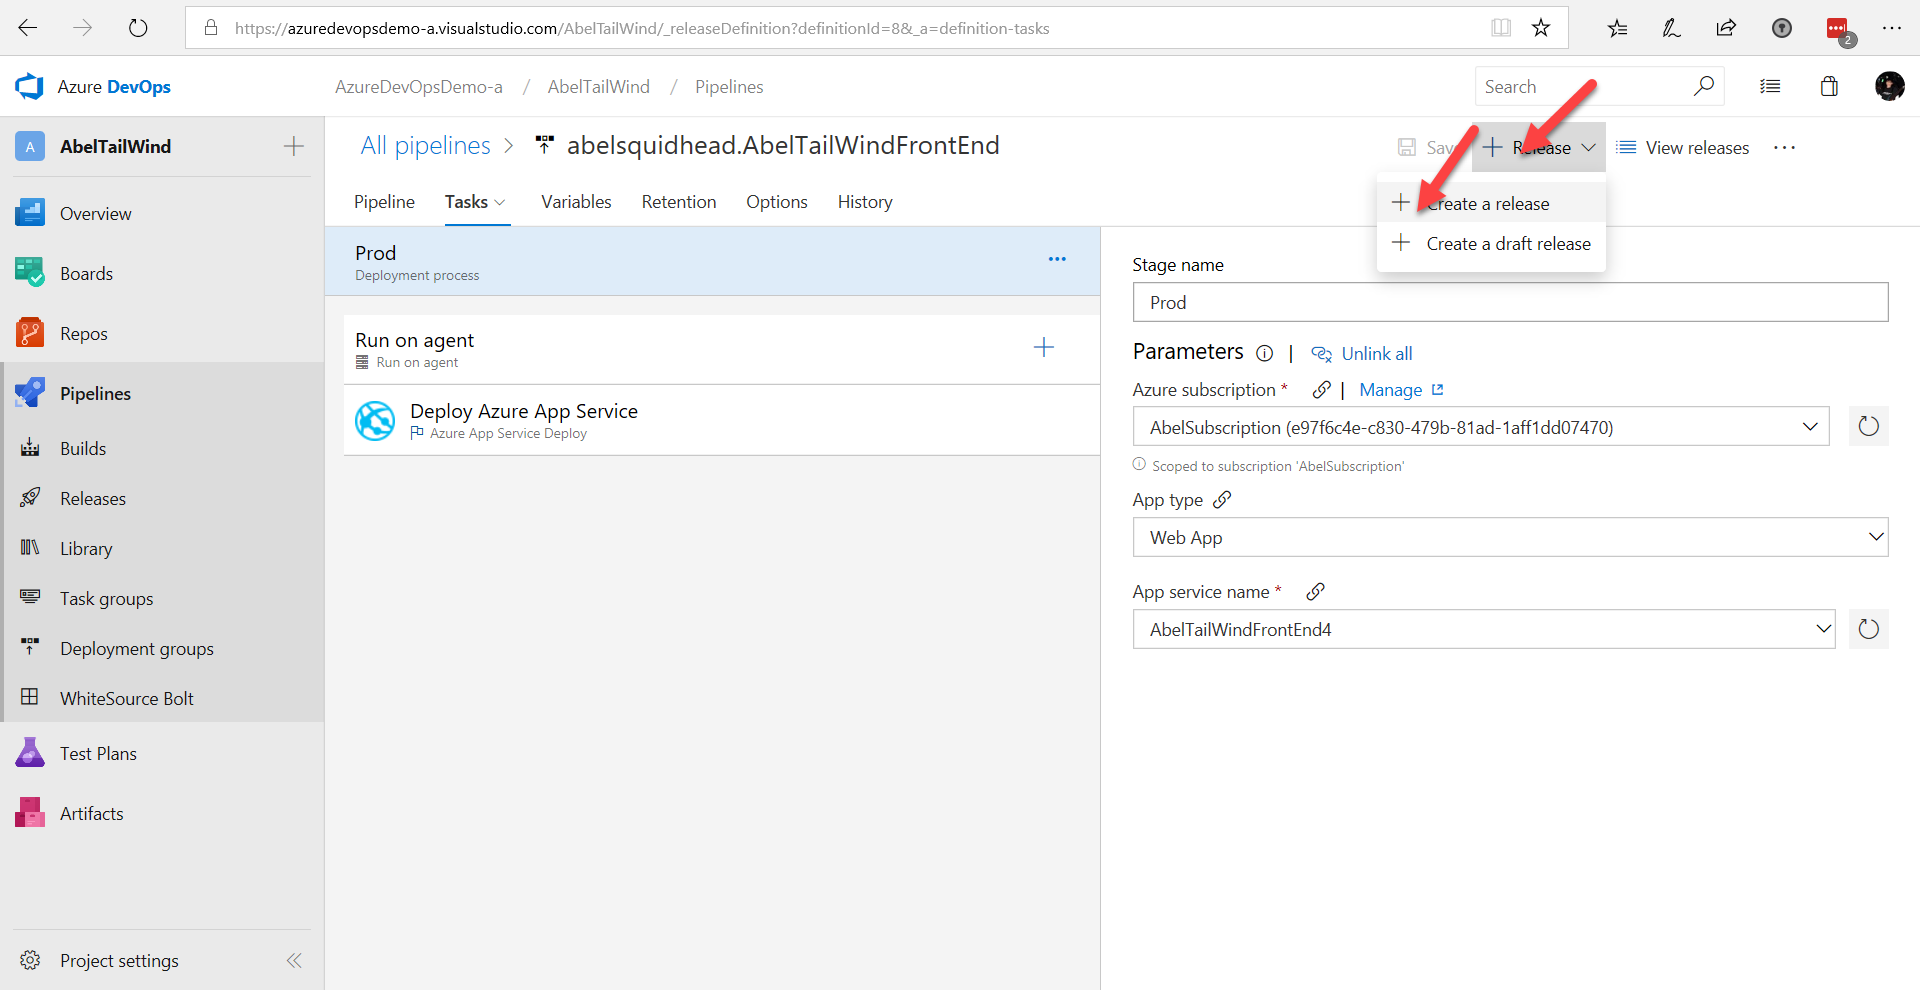This screenshot has height=990, width=1920.
Task: Expand the Tasks tab dropdown
Action: [500, 202]
